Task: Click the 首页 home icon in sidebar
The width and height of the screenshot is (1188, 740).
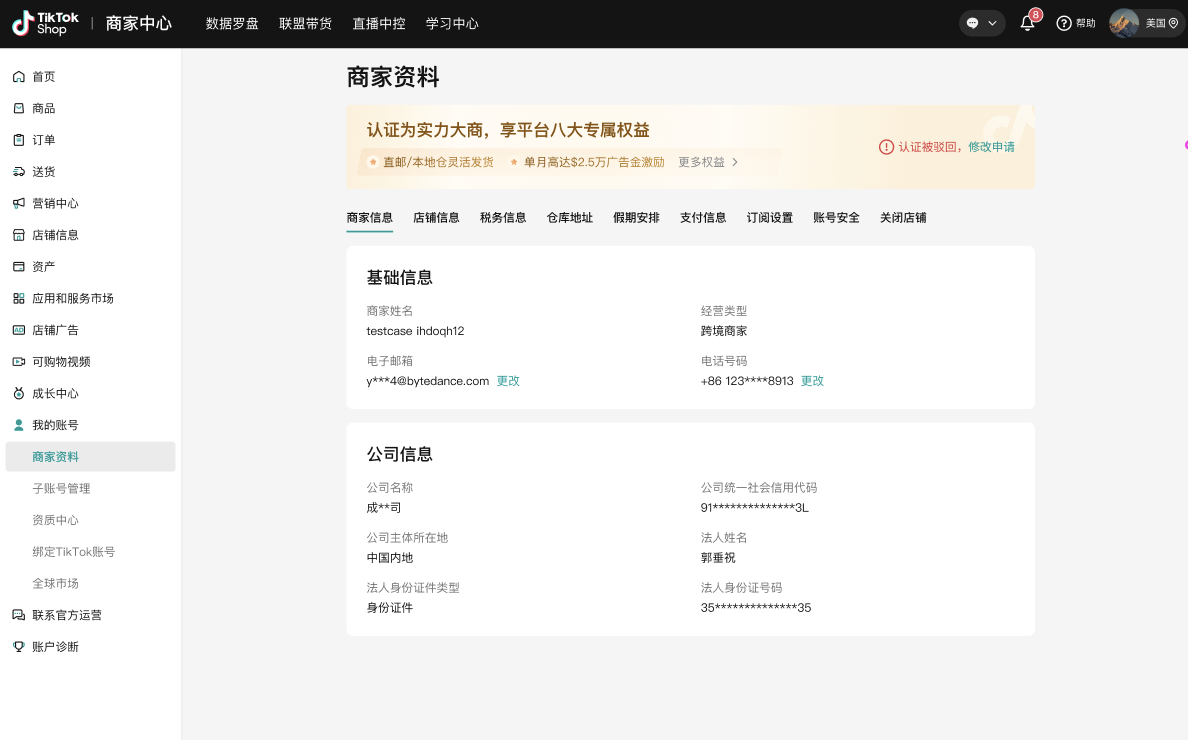Action: (19, 76)
